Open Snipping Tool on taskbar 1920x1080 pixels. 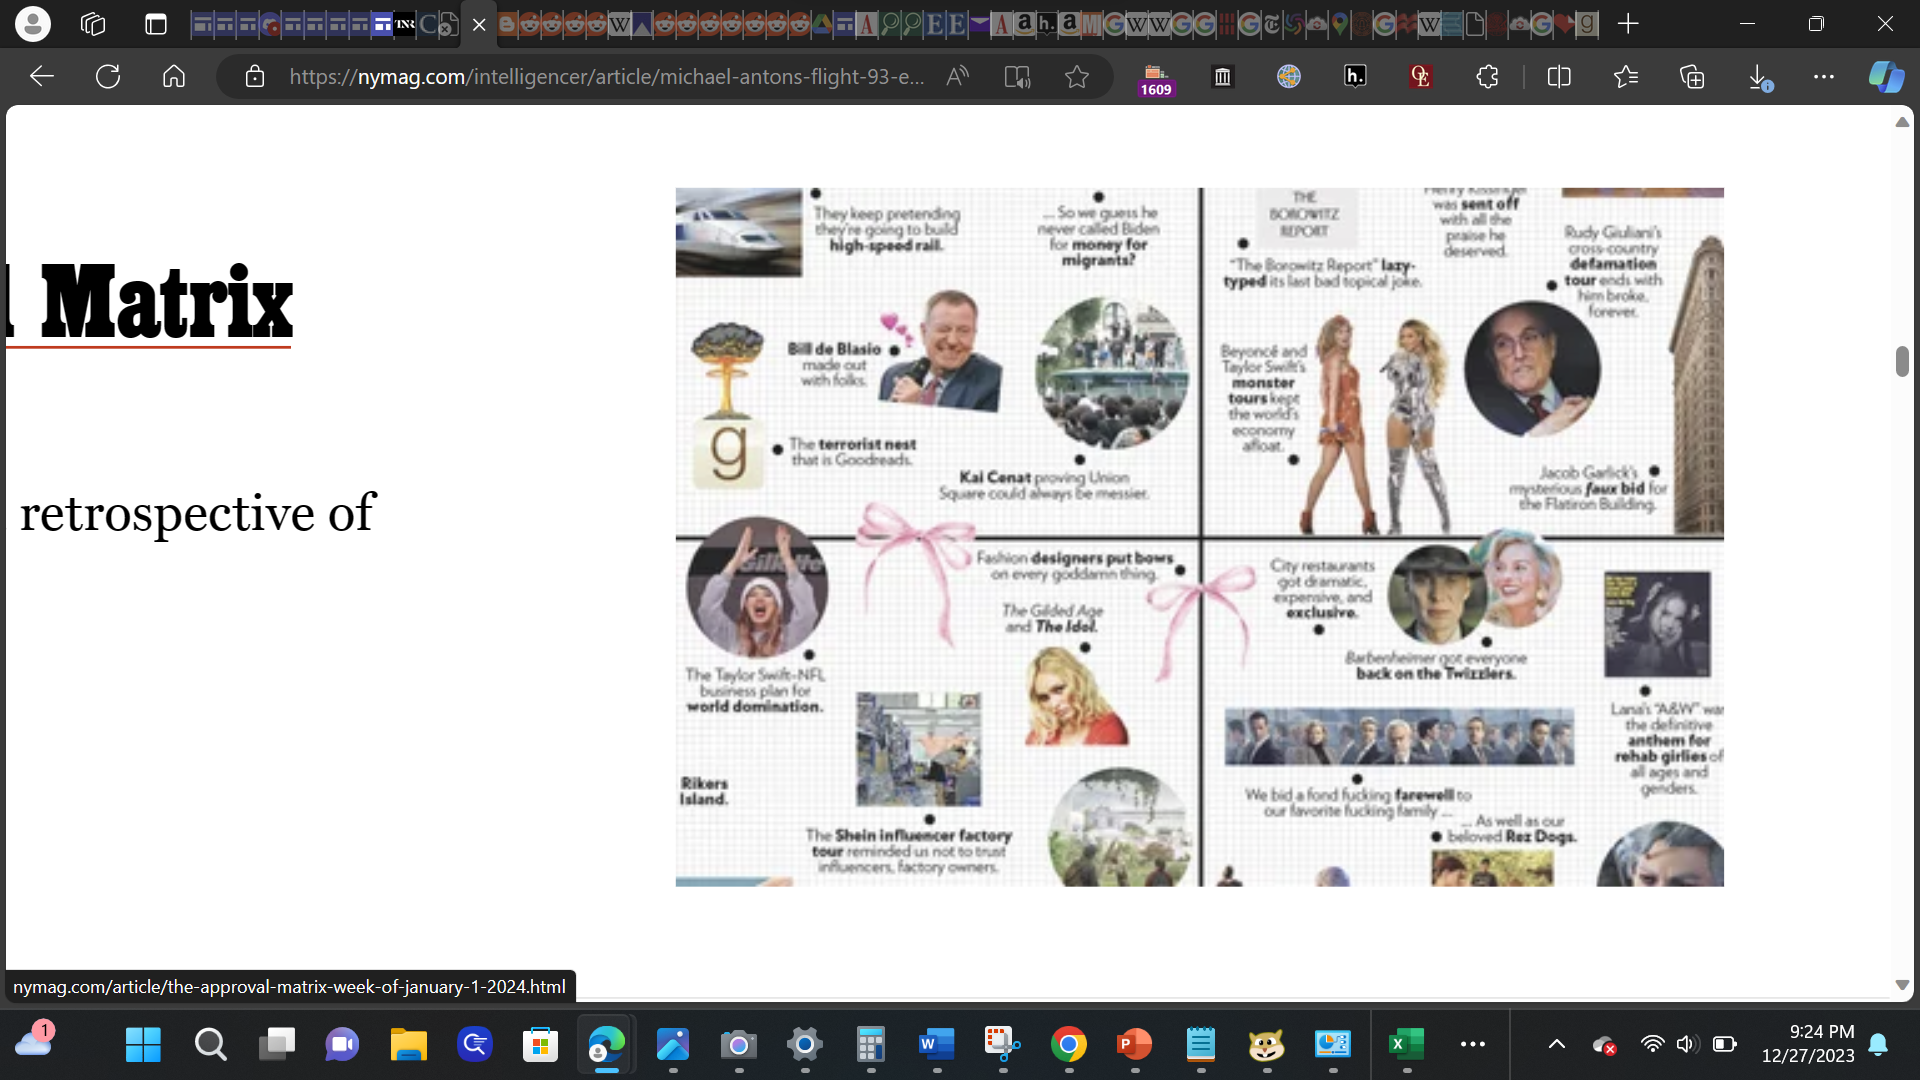[x=1002, y=1045]
